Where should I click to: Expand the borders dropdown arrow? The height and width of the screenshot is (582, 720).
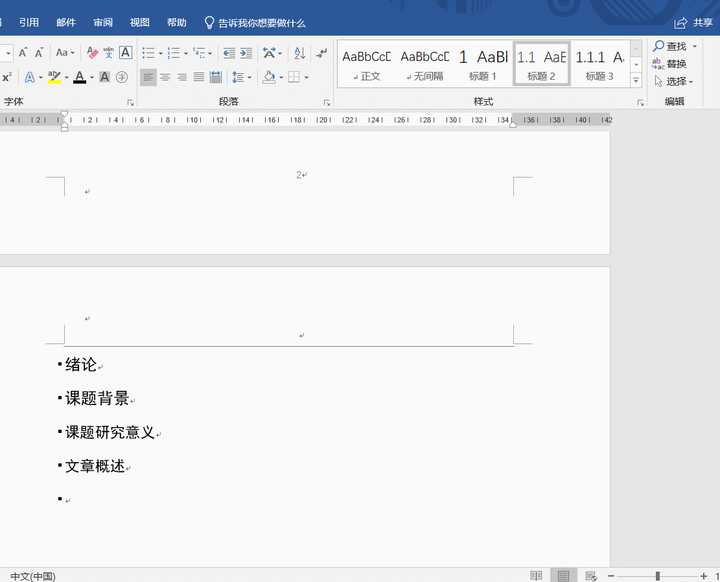click(306, 78)
